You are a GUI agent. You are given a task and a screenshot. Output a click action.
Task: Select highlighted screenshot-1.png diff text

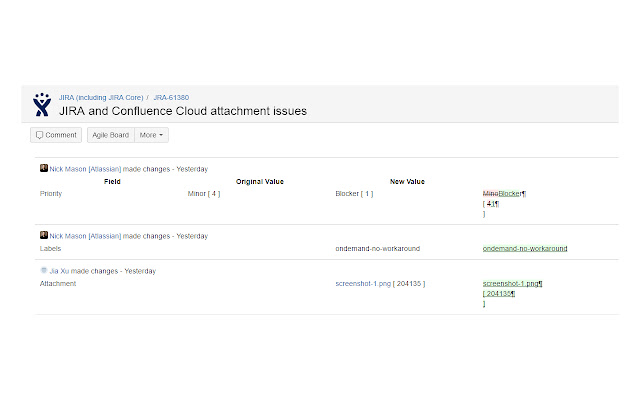512,284
